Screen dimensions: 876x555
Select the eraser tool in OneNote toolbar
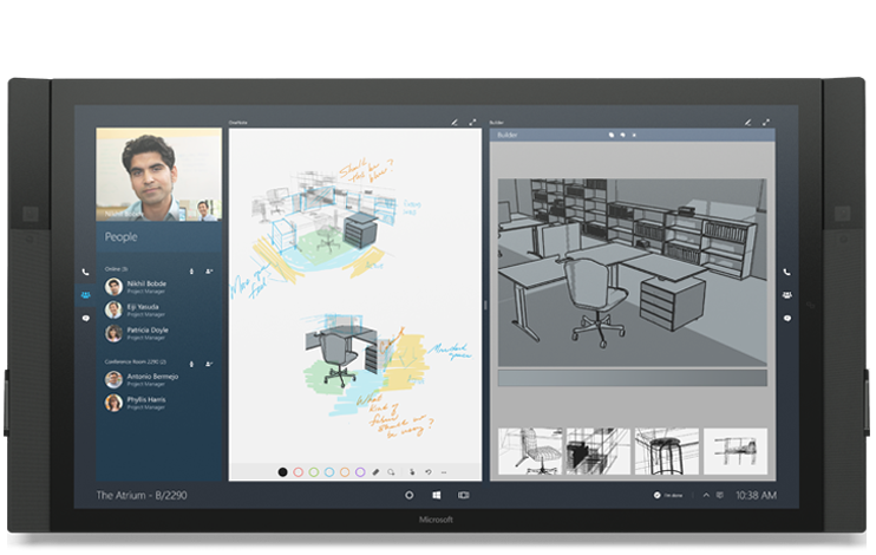click(376, 471)
